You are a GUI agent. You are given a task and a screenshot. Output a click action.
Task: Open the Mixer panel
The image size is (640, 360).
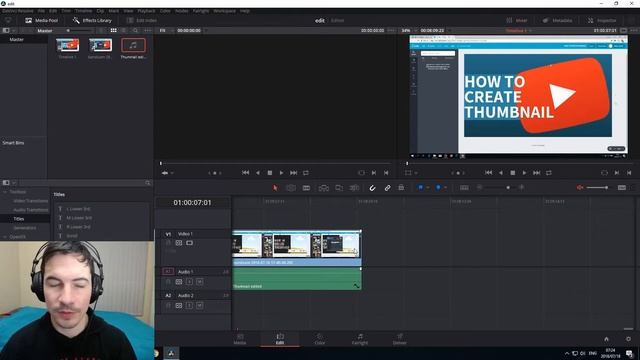(x=517, y=20)
